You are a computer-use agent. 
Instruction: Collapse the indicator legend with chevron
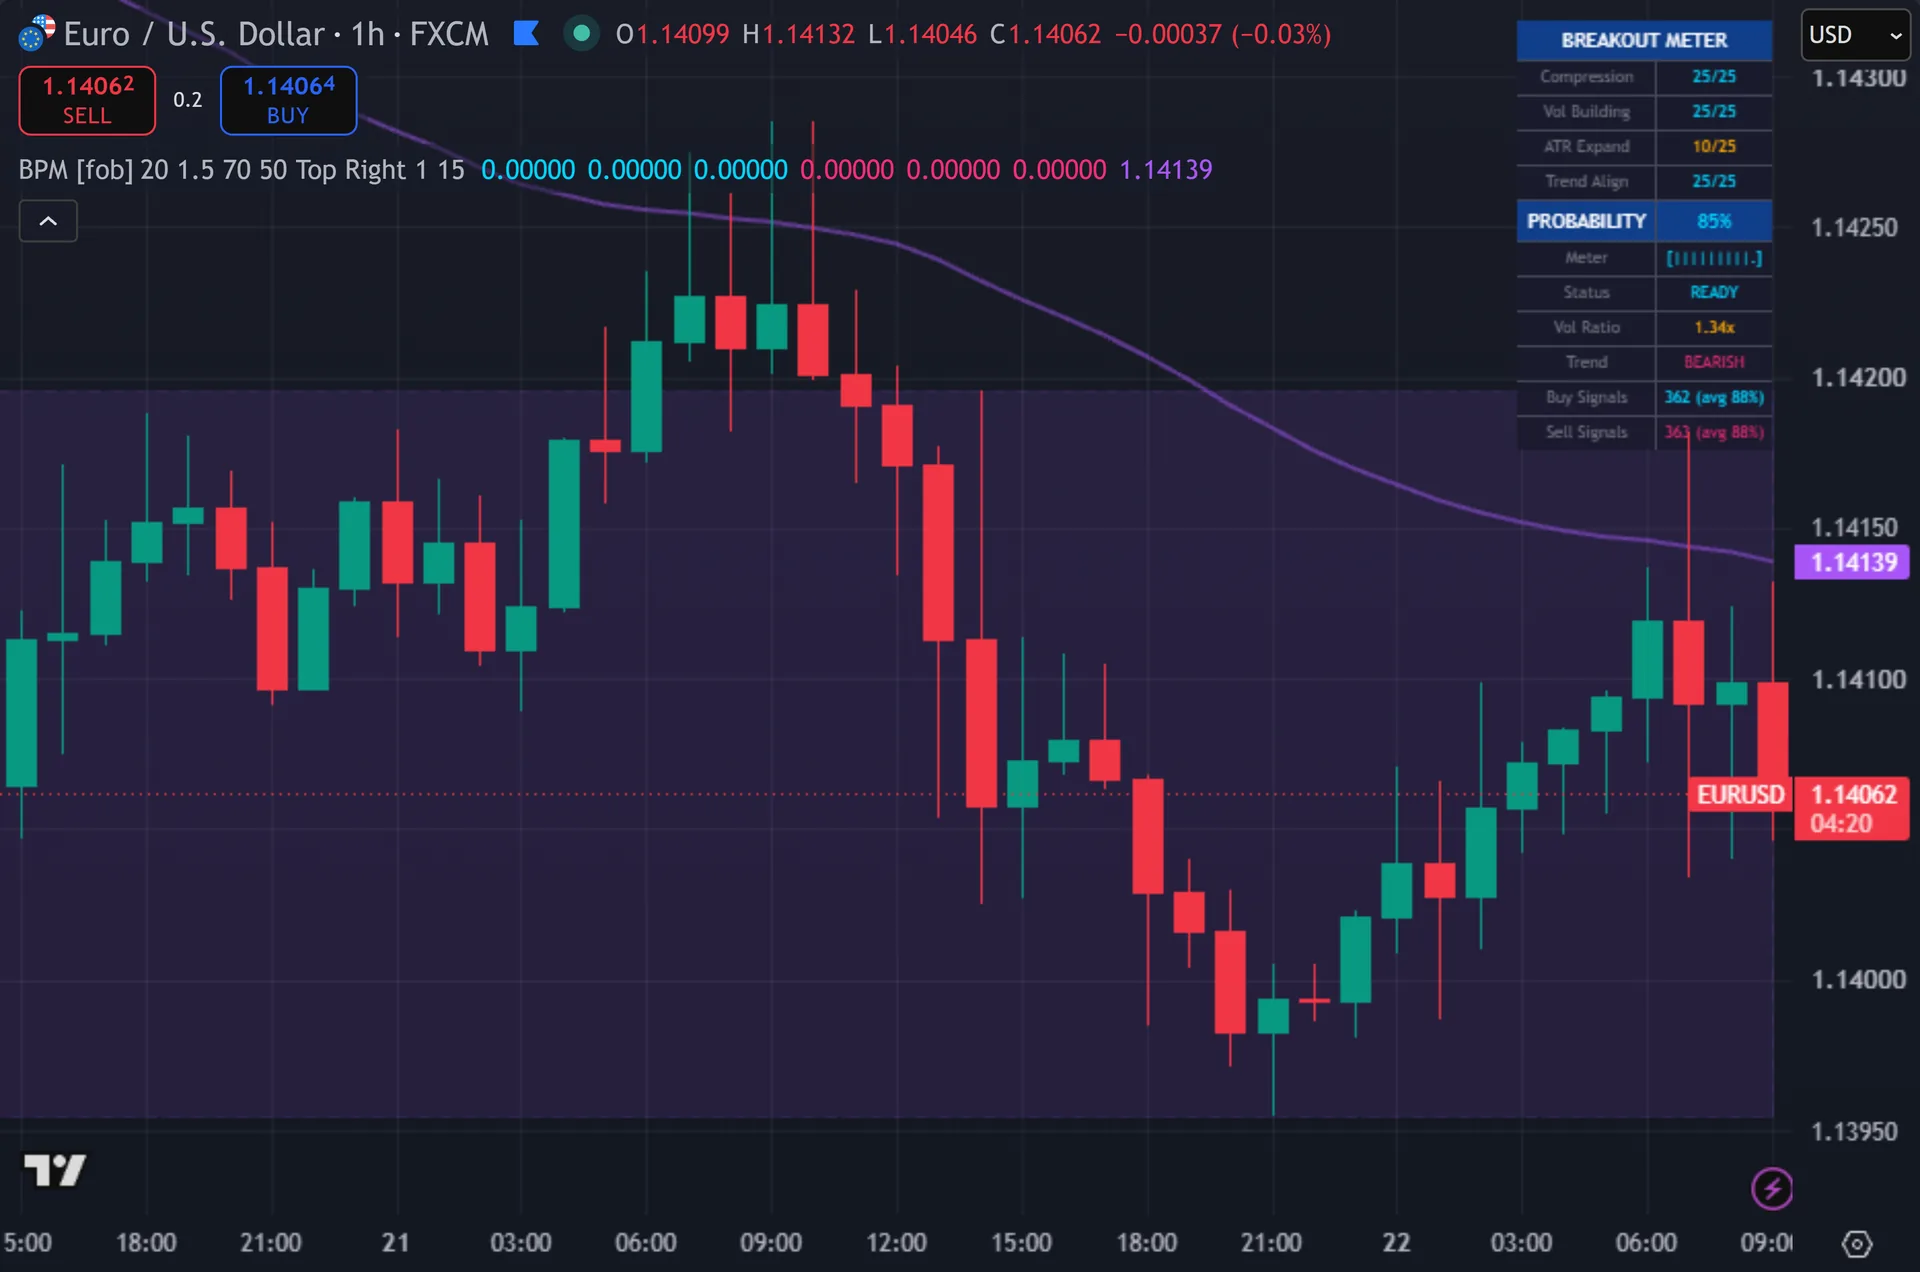click(x=48, y=221)
